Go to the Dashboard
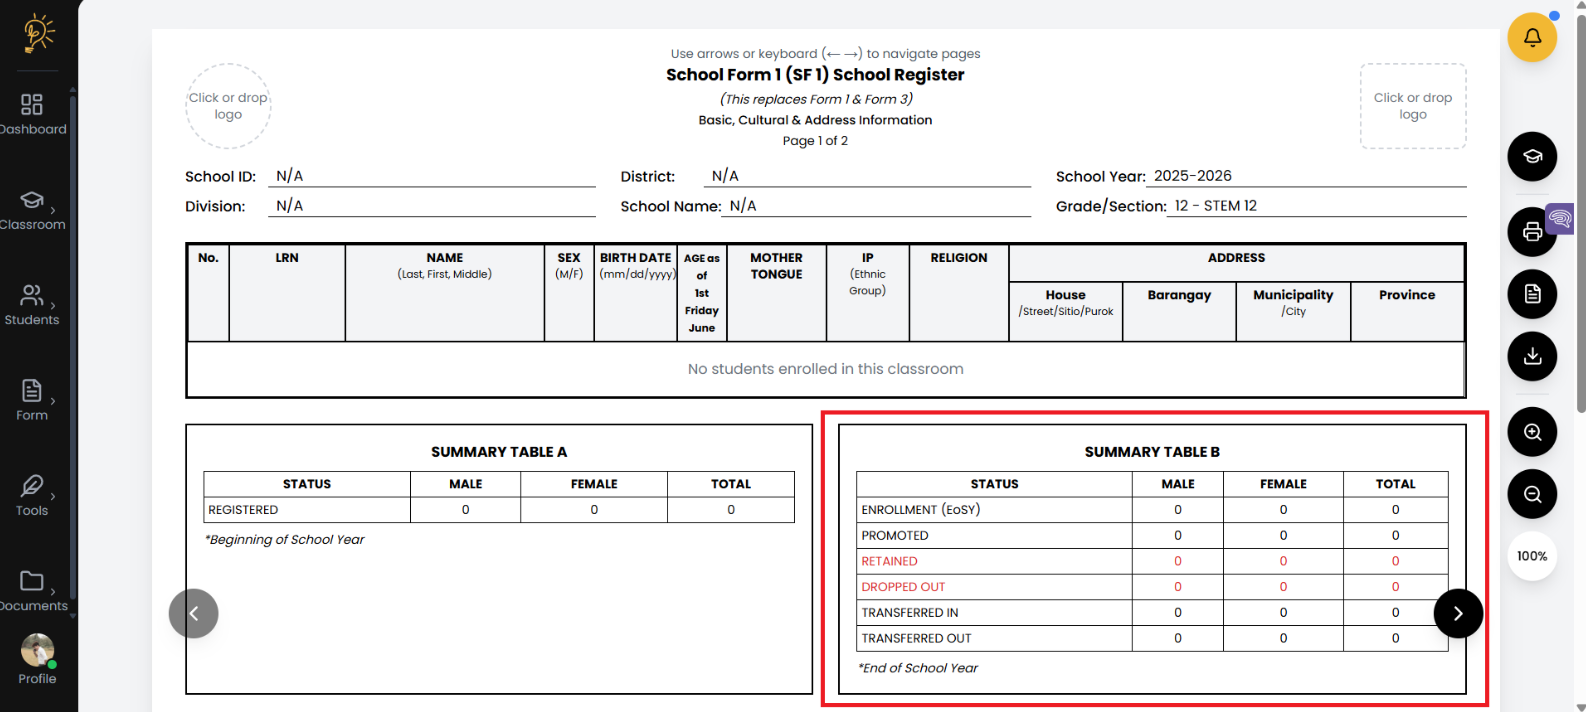Image resolution: width=1586 pixels, height=712 pixels. (32, 114)
